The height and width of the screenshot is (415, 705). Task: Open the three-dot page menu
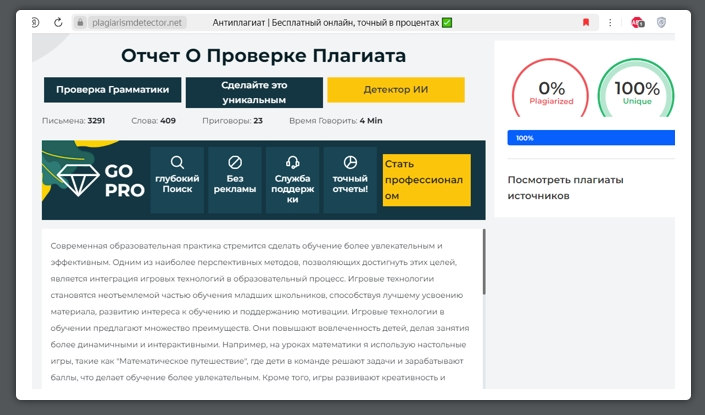[610, 22]
